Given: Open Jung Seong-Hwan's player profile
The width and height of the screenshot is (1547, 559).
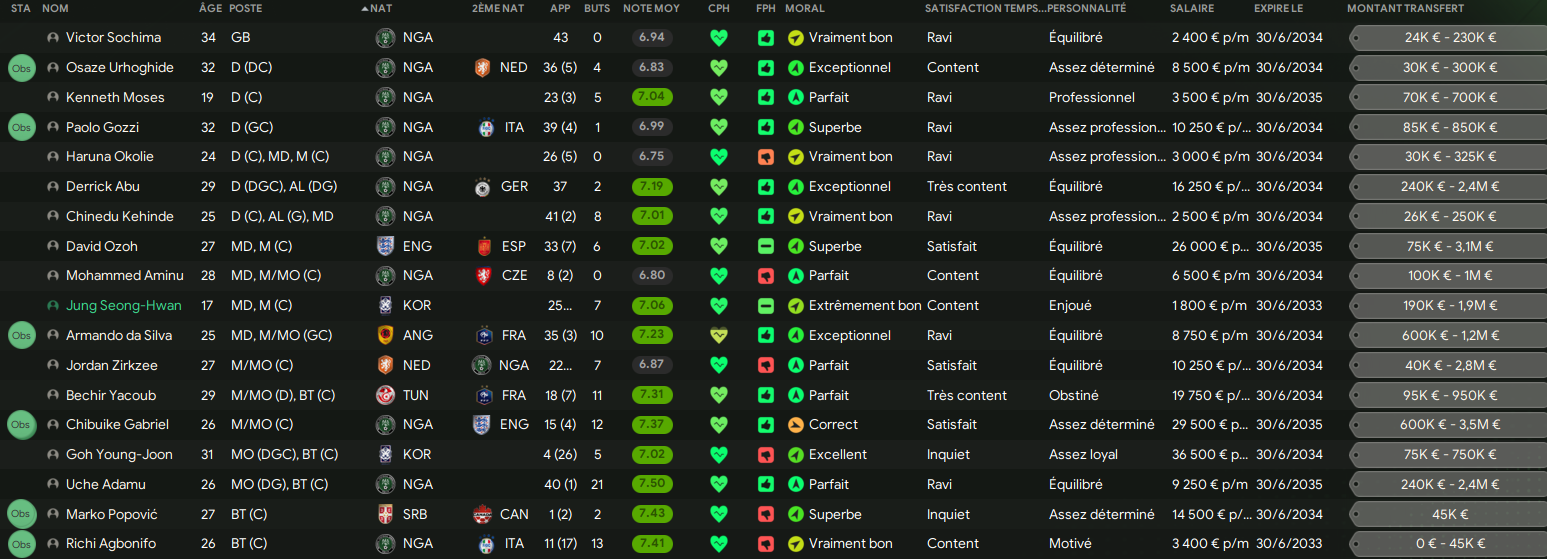Looking at the screenshot, I should coord(123,306).
